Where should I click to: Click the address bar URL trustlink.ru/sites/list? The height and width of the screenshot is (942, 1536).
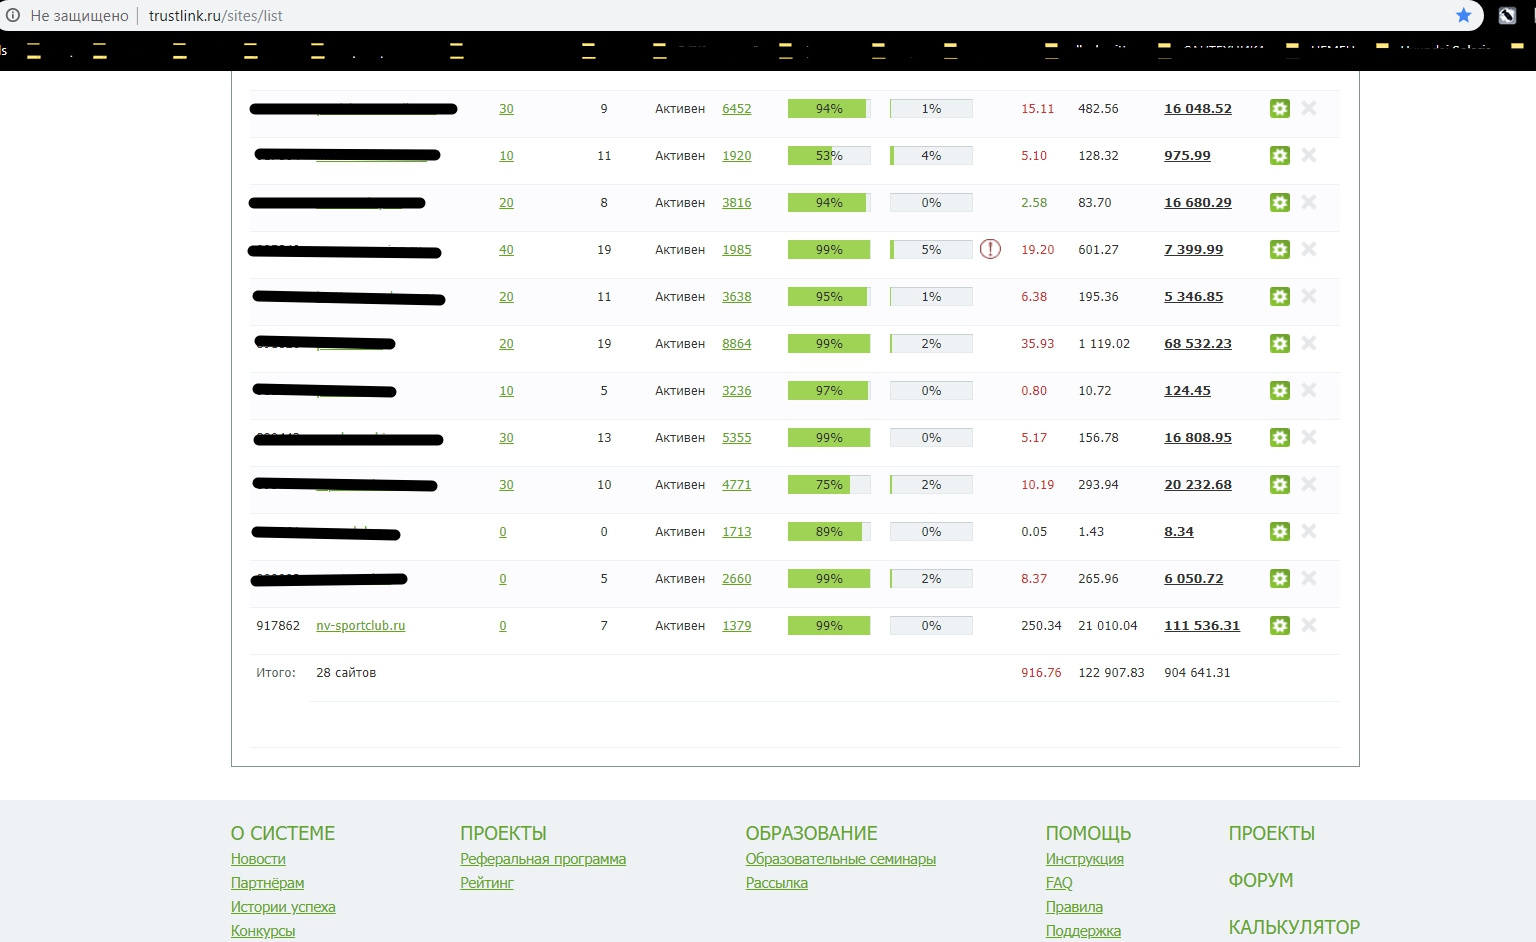216,15
